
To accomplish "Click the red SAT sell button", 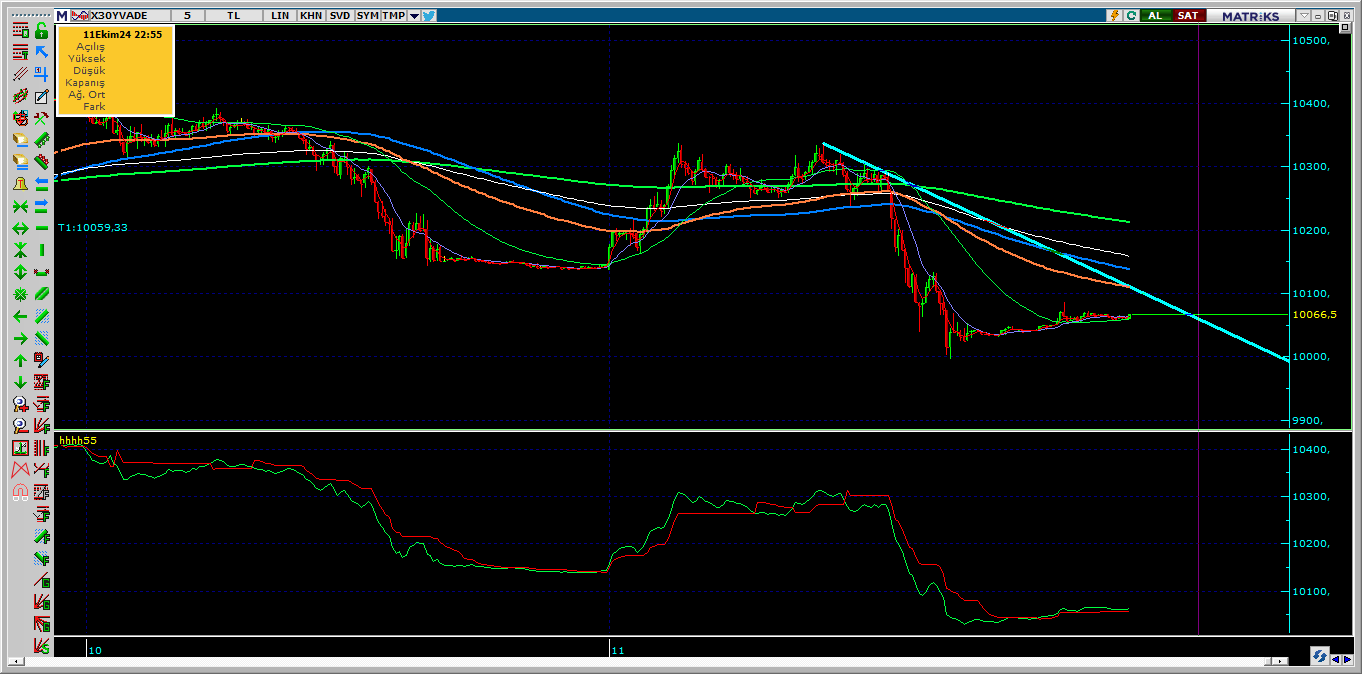I will [x=1187, y=16].
